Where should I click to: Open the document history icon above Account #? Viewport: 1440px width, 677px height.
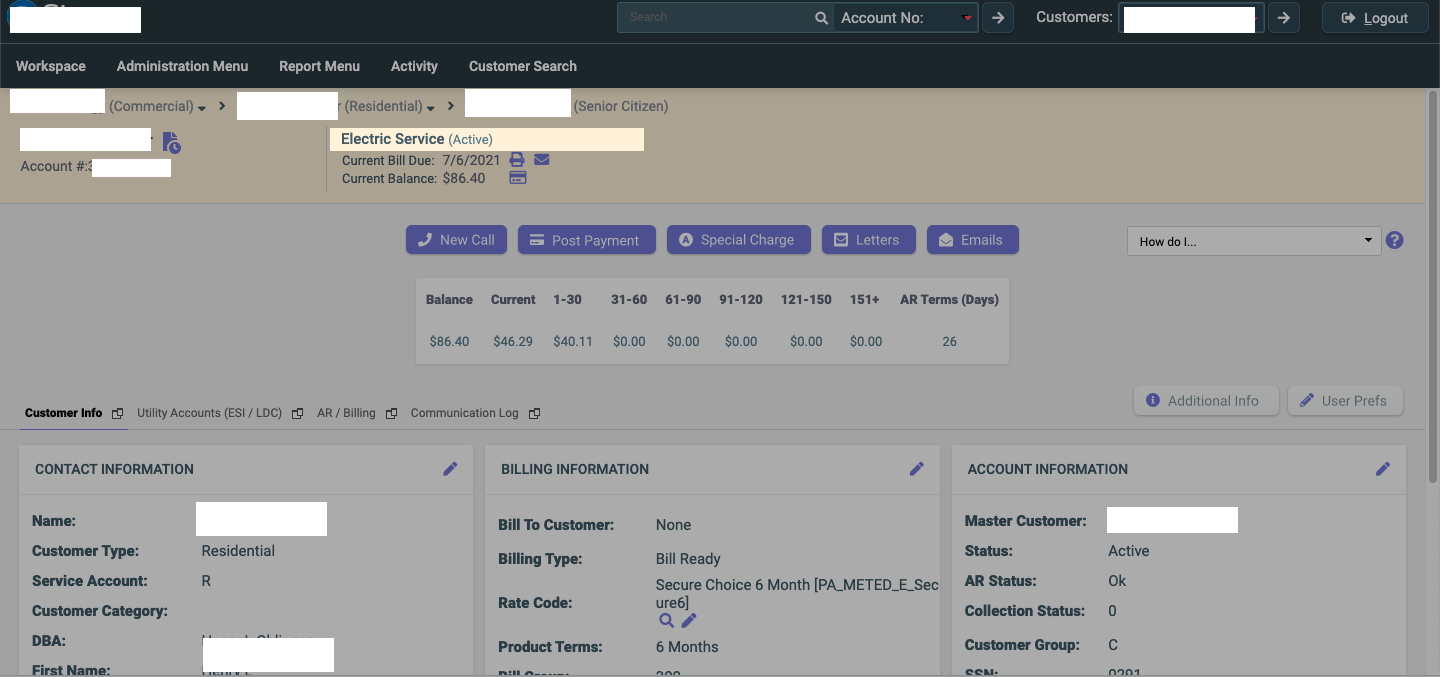tap(171, 143)
